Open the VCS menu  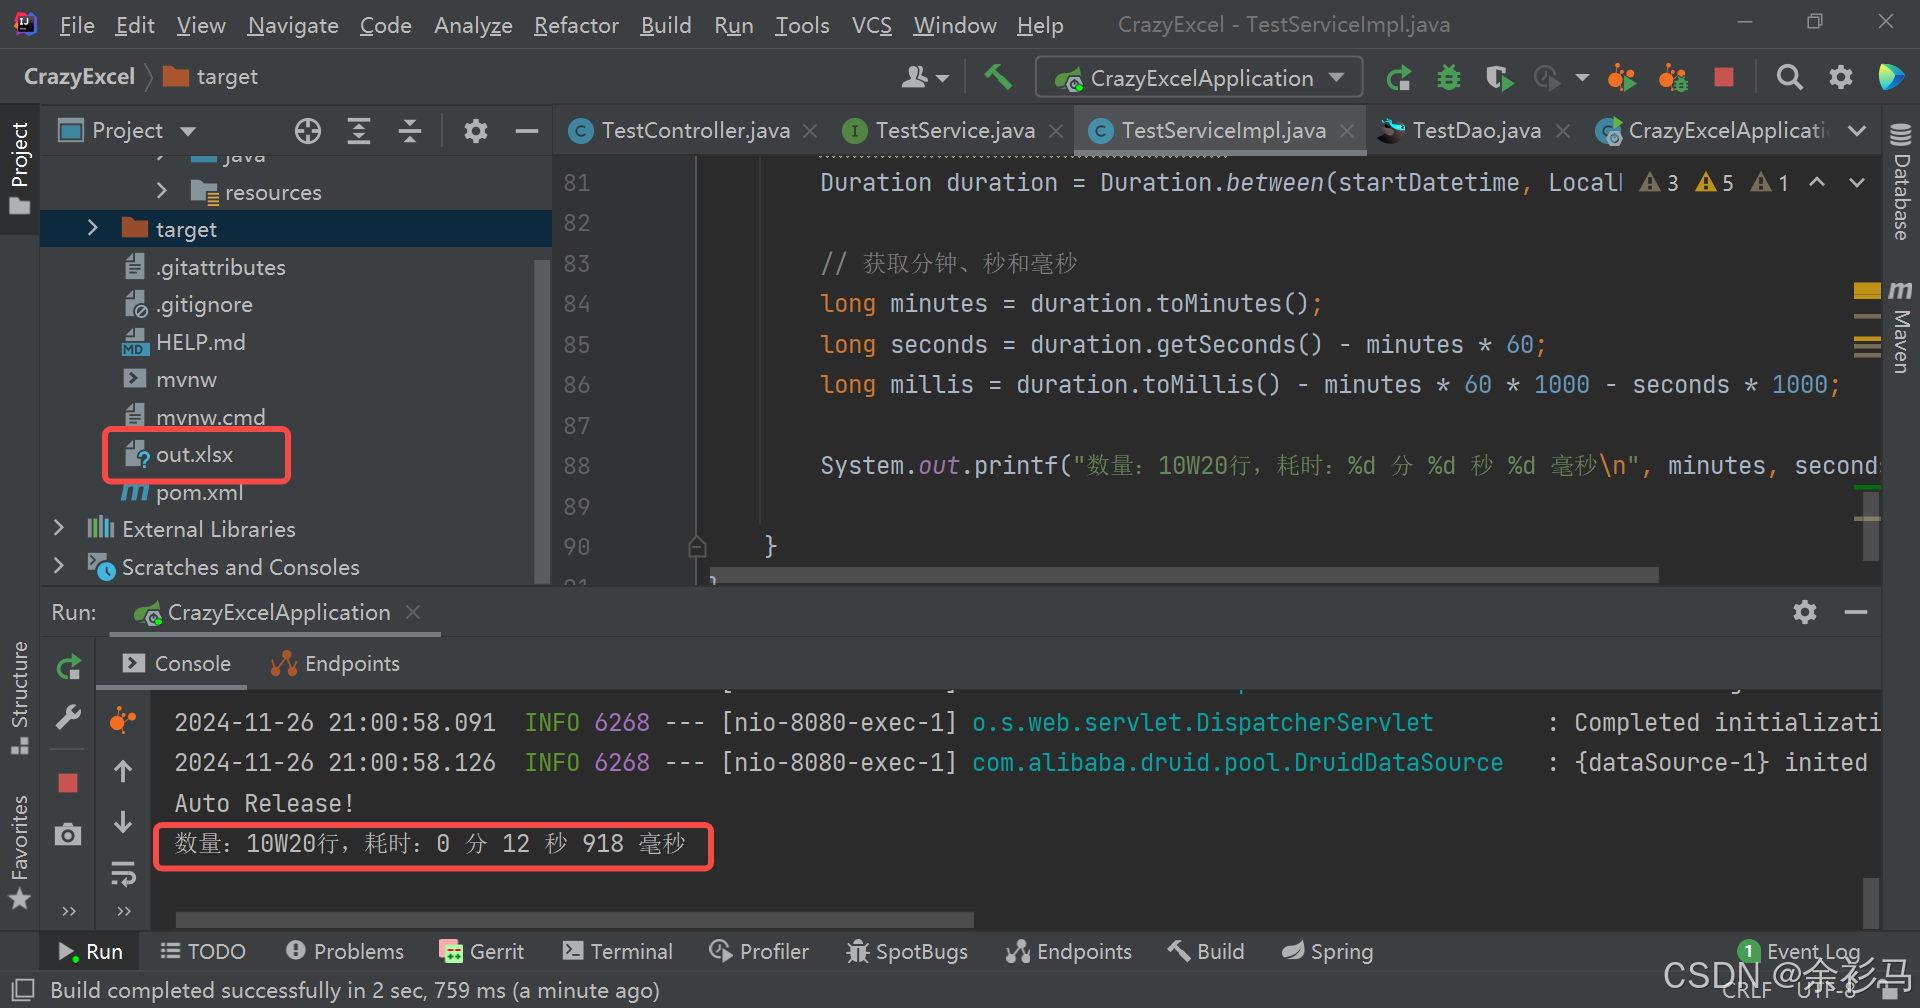pyautogui.click(x=871, y=25)
